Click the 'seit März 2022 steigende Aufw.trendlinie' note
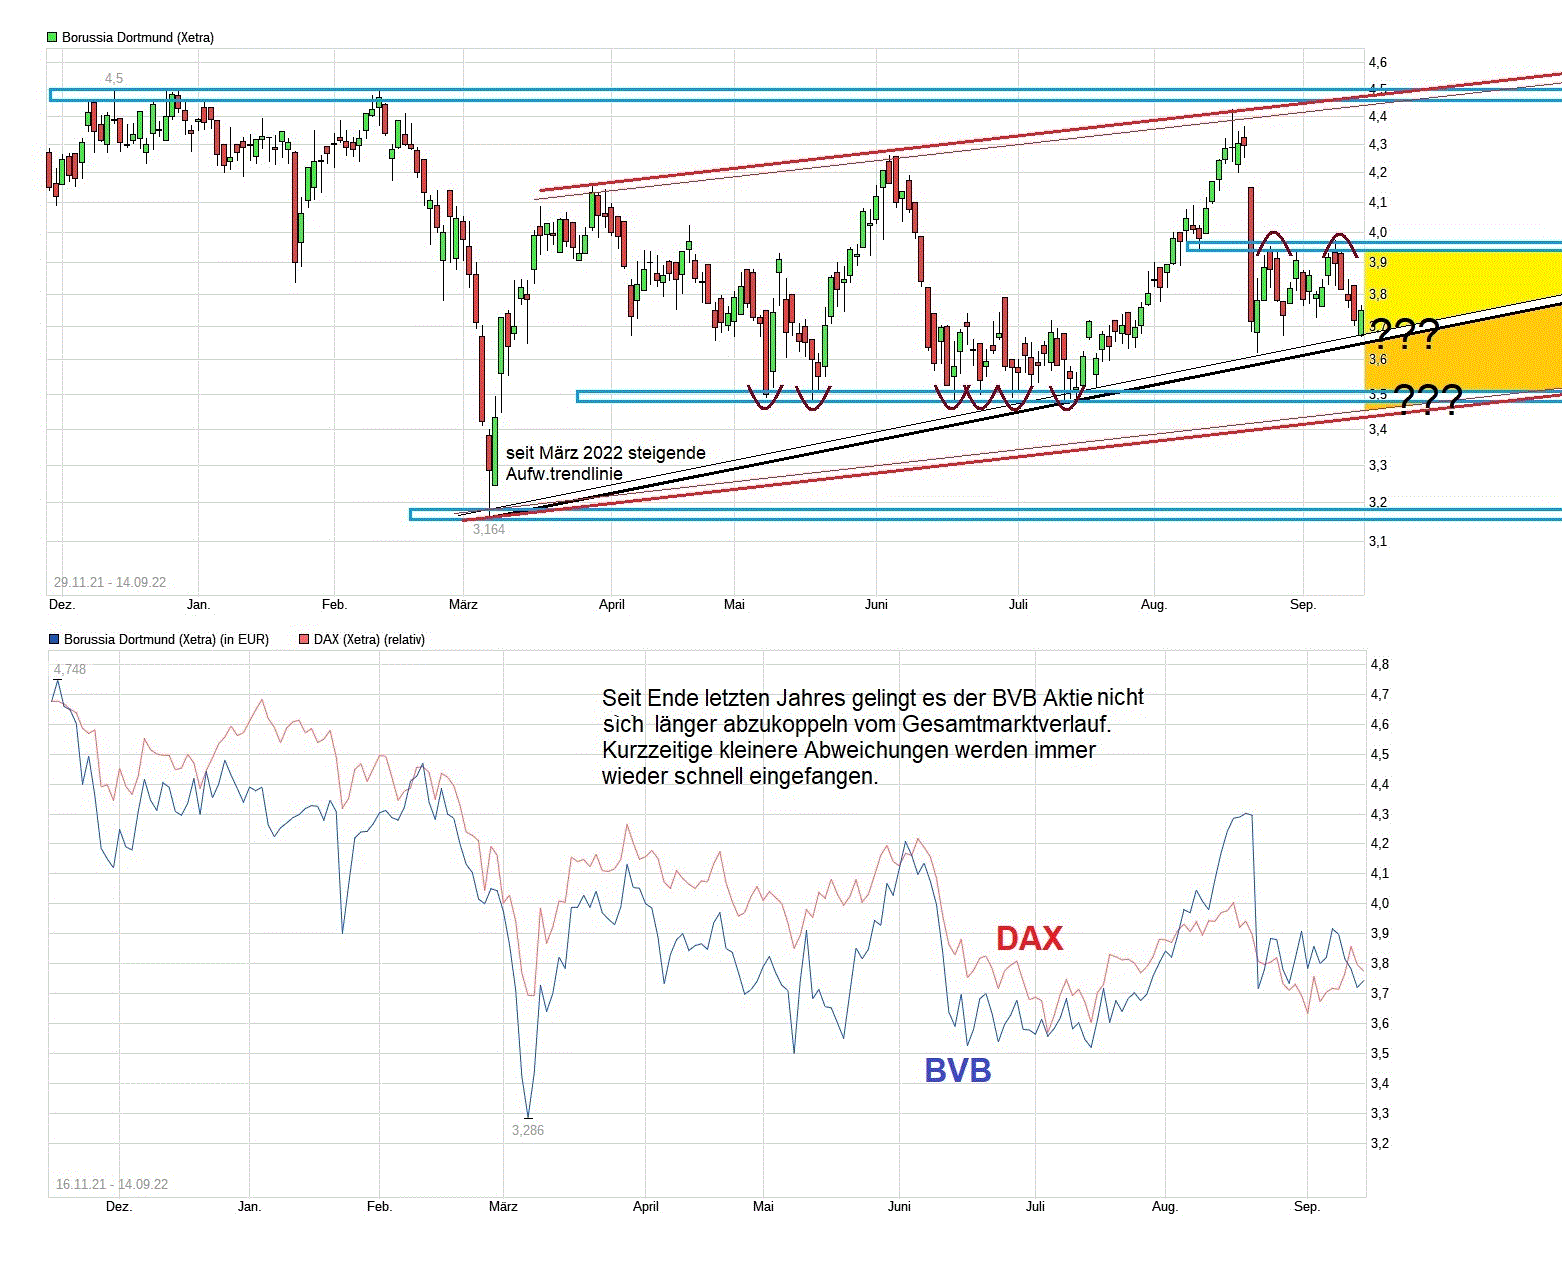Image resolution: width=1562 pixels, height=1288 pixels. pyautogui.click(x=604, y=462)
